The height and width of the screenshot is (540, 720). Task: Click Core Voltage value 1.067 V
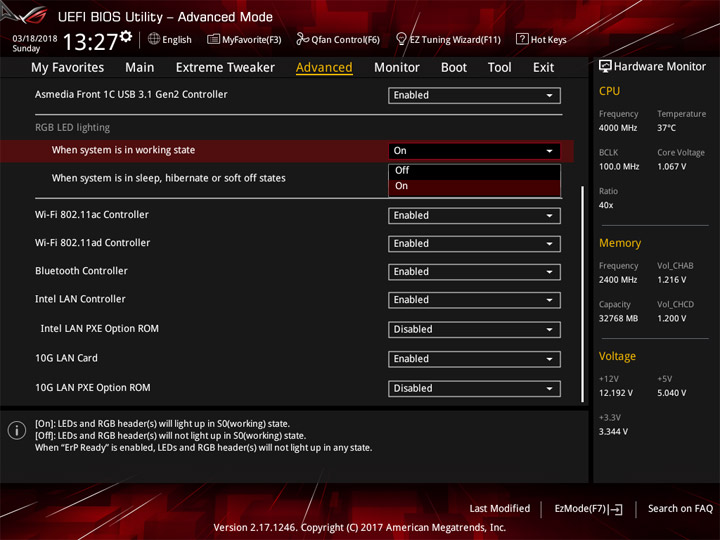[671, 167]
